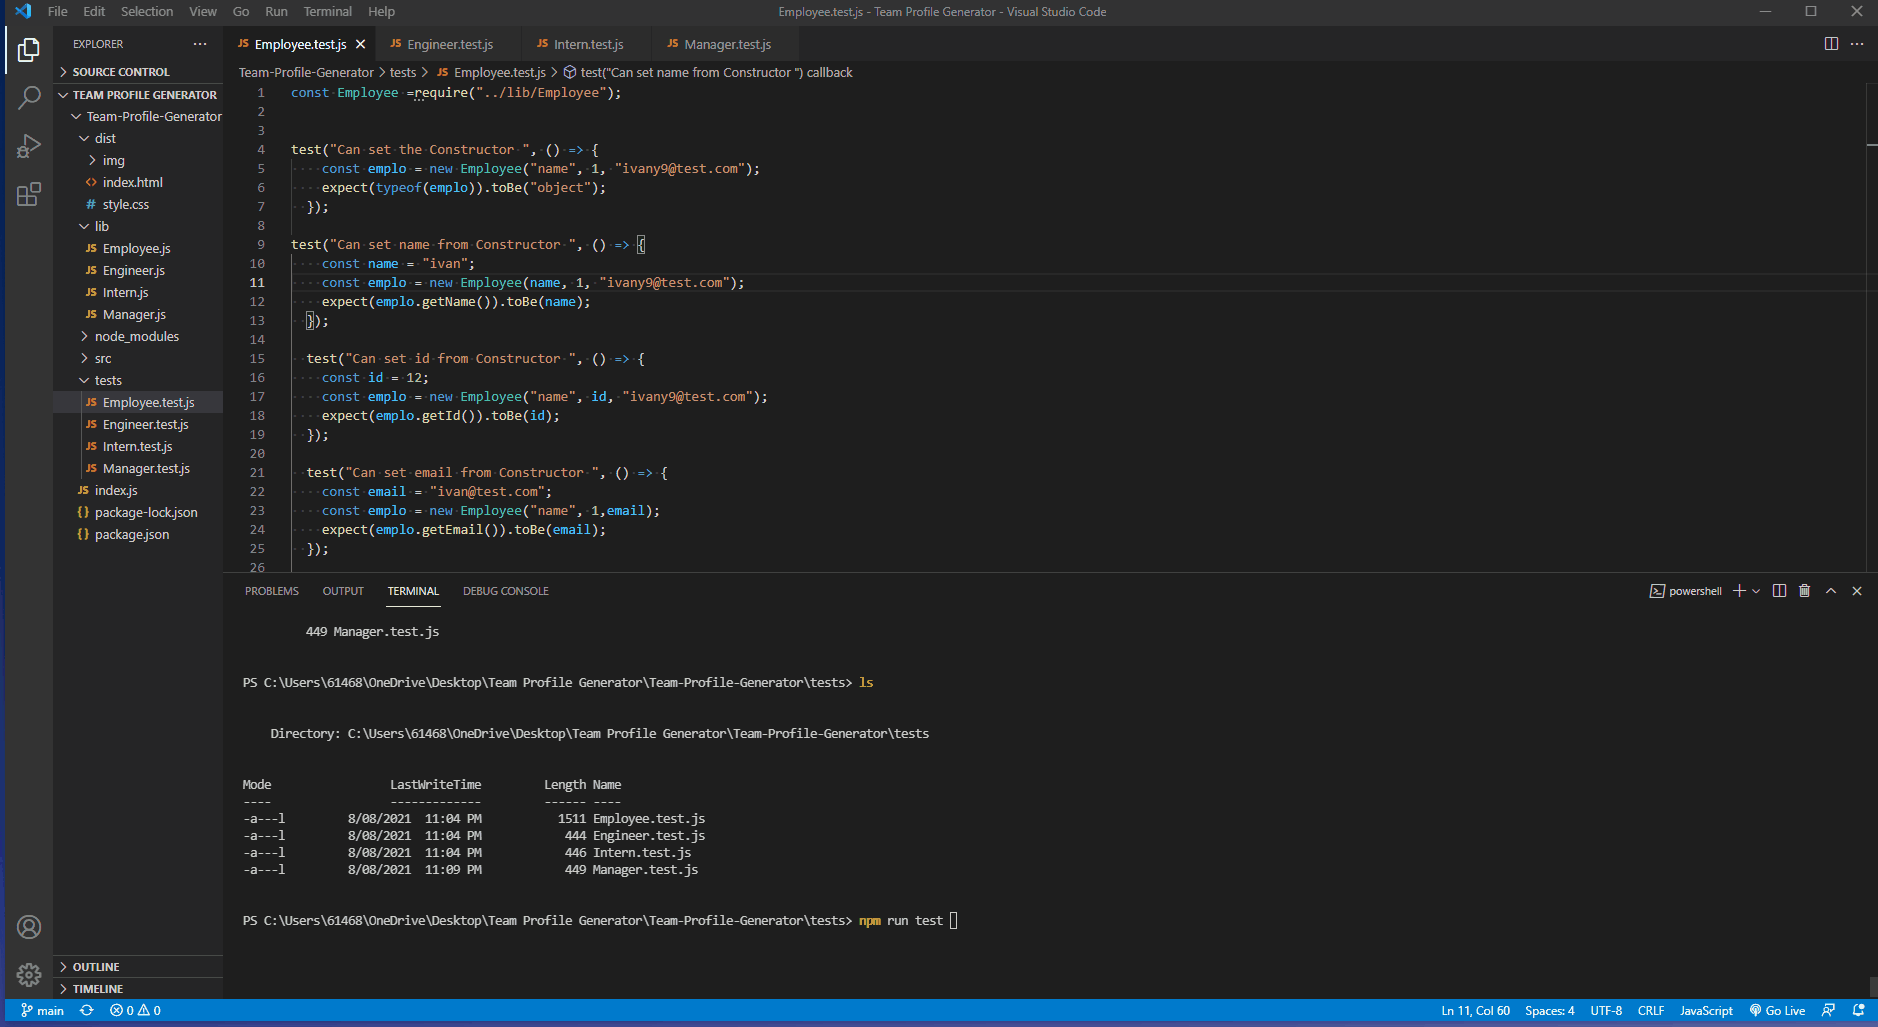The image size is (1878, 1027).
Task: Split the terminal pane
Action: tap(1779, 590)
